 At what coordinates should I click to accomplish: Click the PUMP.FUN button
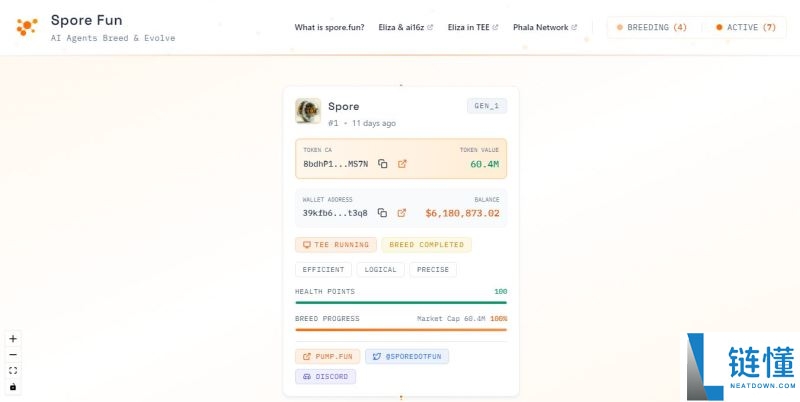coord(328,356)
